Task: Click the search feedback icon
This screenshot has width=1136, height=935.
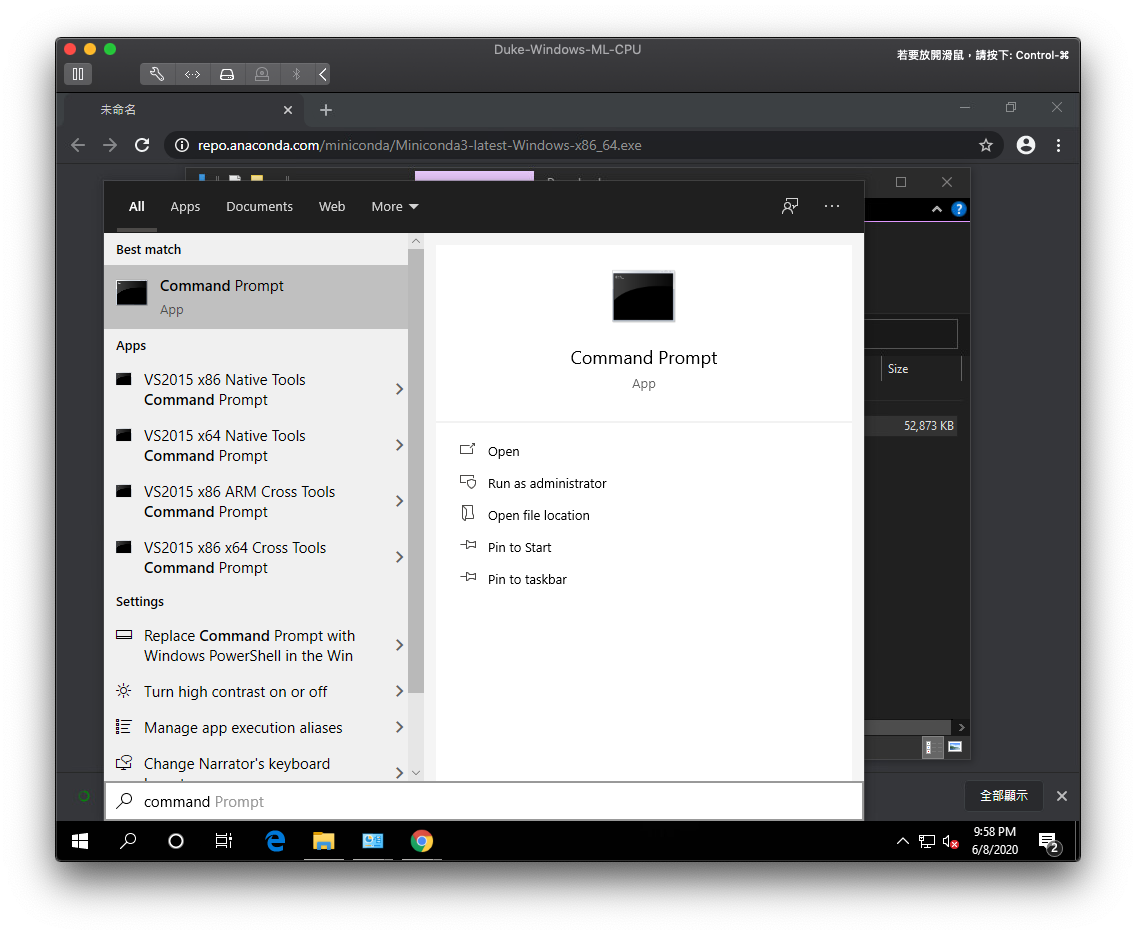Action: tap(790, 206)
